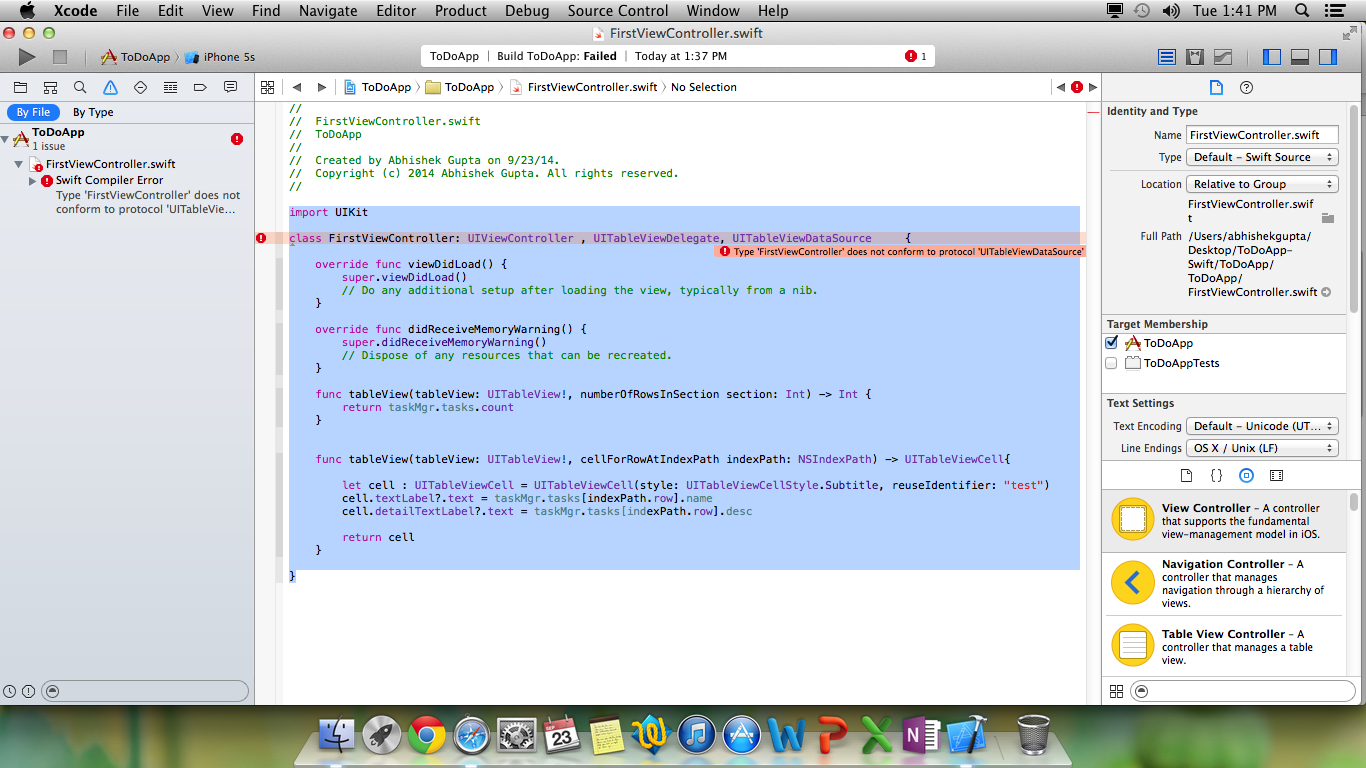1366x768 pixels.
Task: Show the Symbol navigator
Action: tap(50, 87)
